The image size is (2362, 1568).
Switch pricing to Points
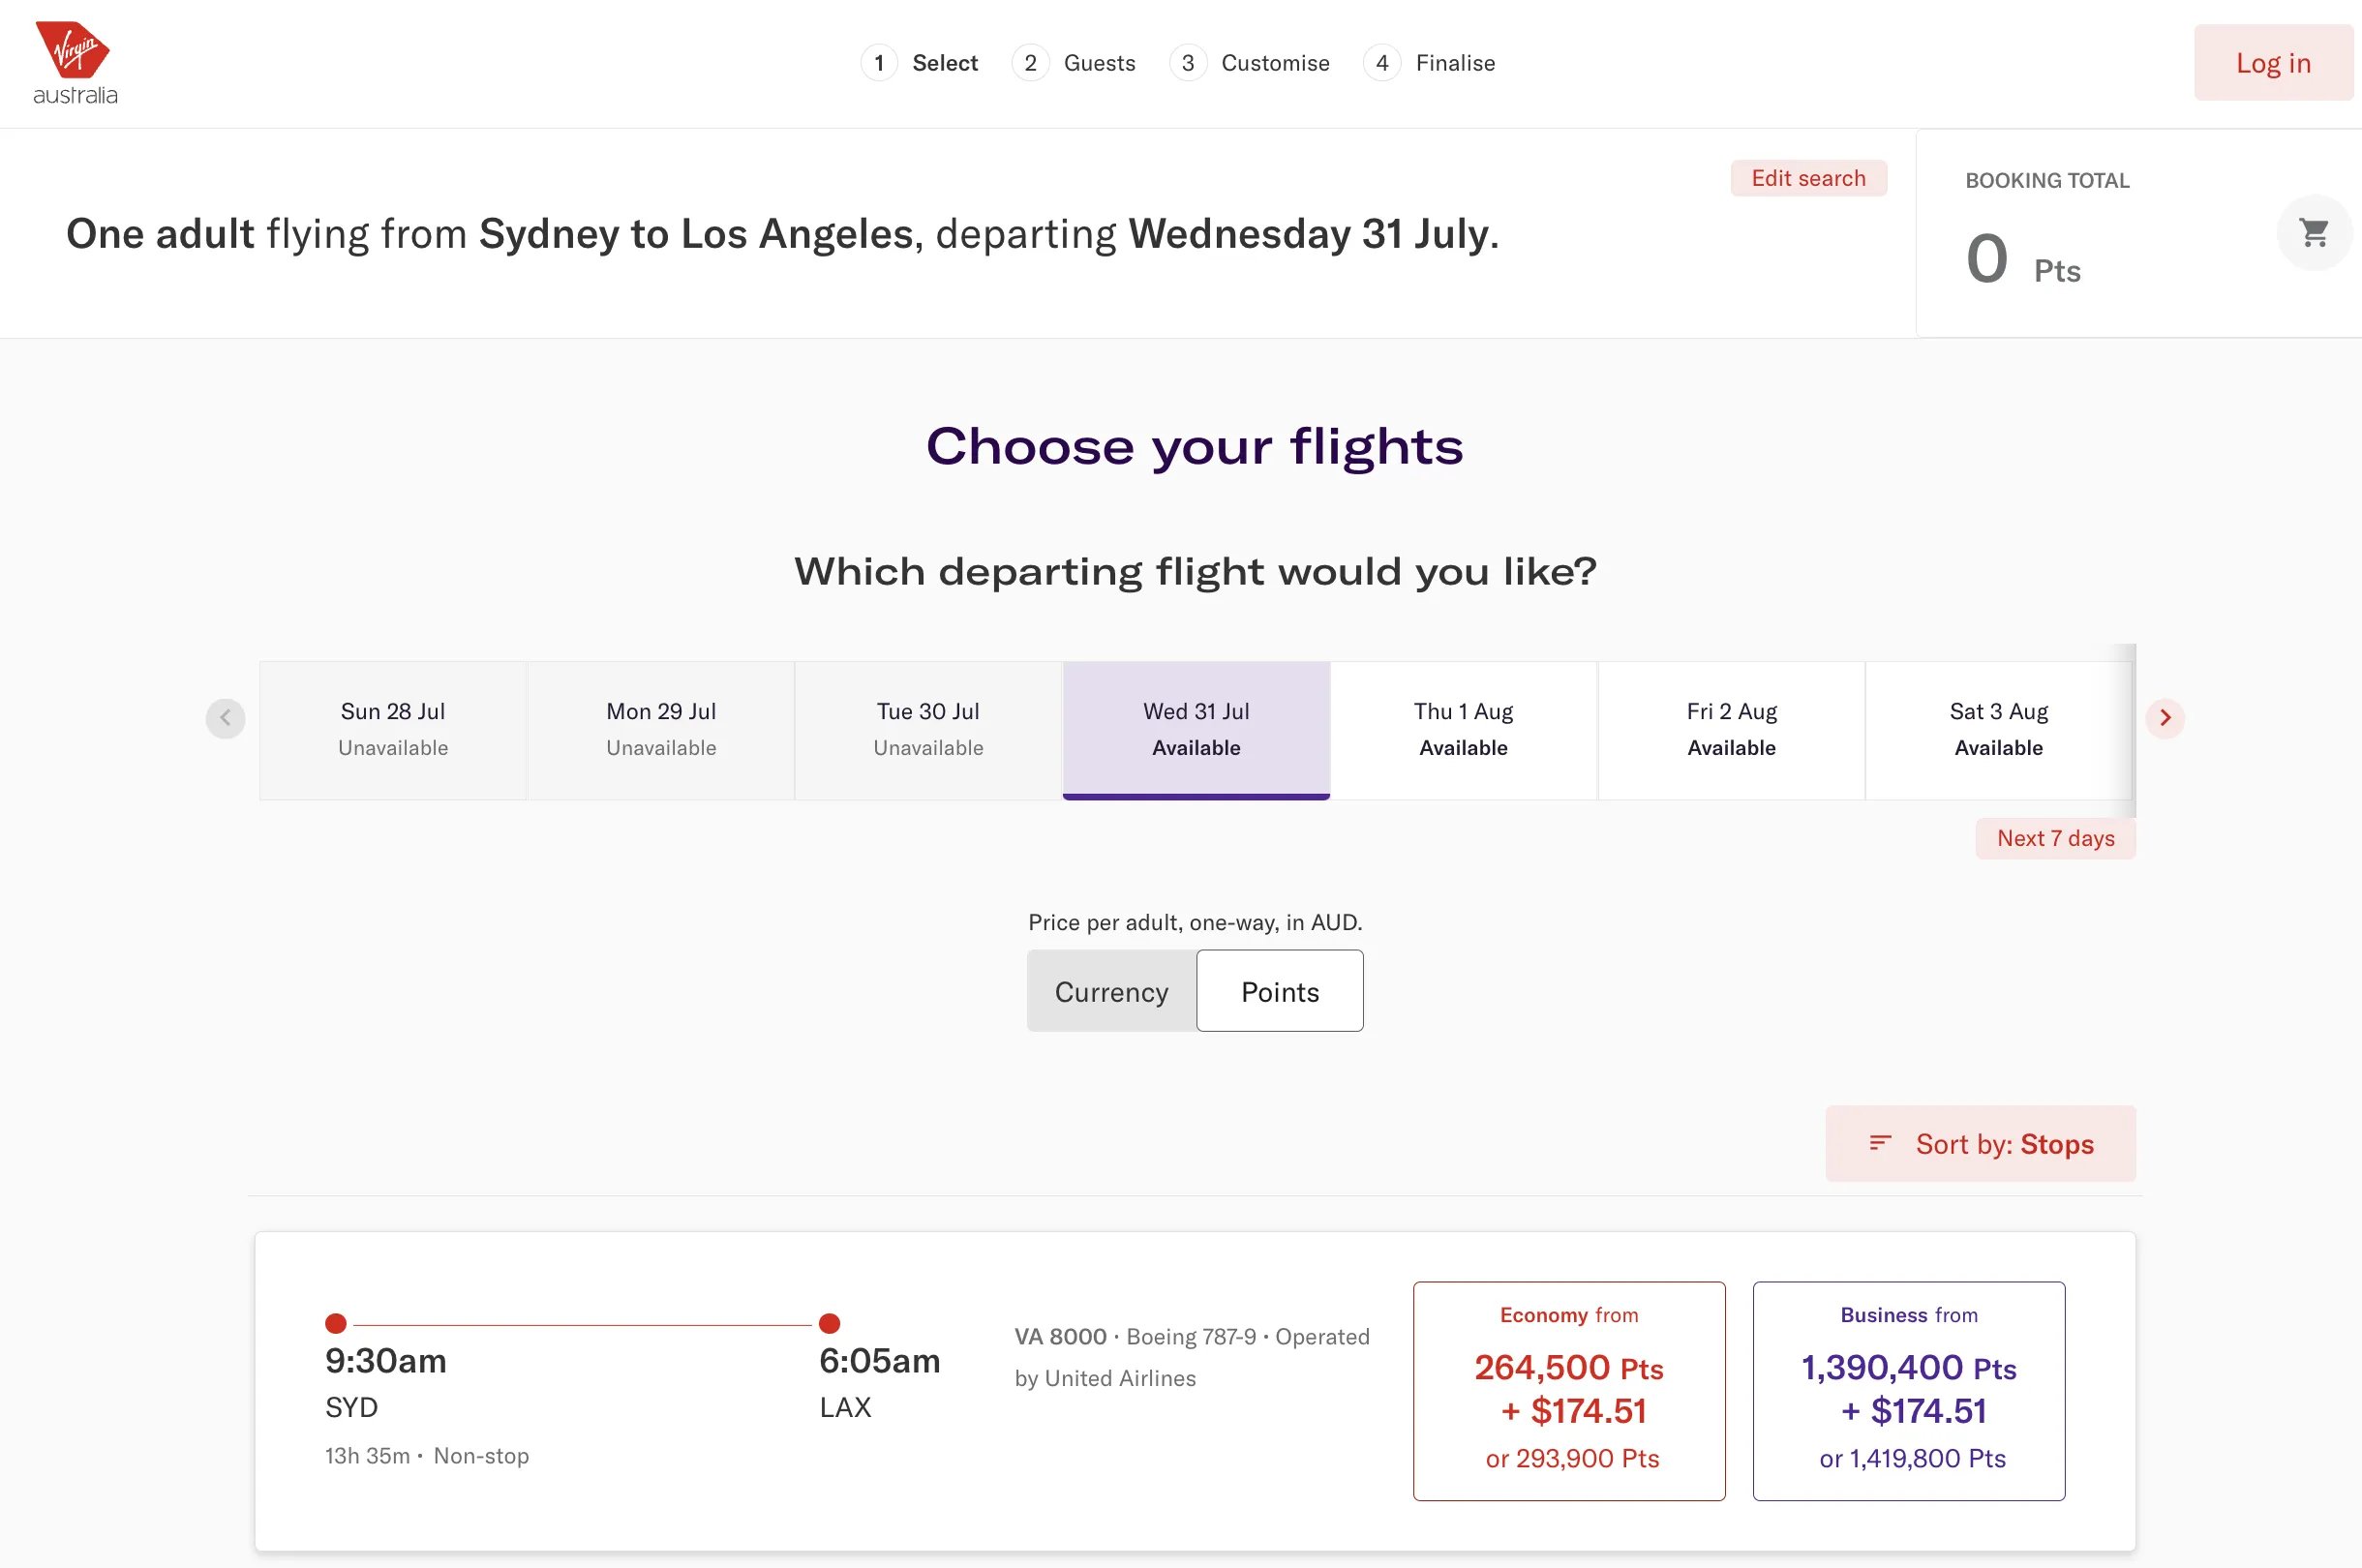click(x=1280, y=991)
